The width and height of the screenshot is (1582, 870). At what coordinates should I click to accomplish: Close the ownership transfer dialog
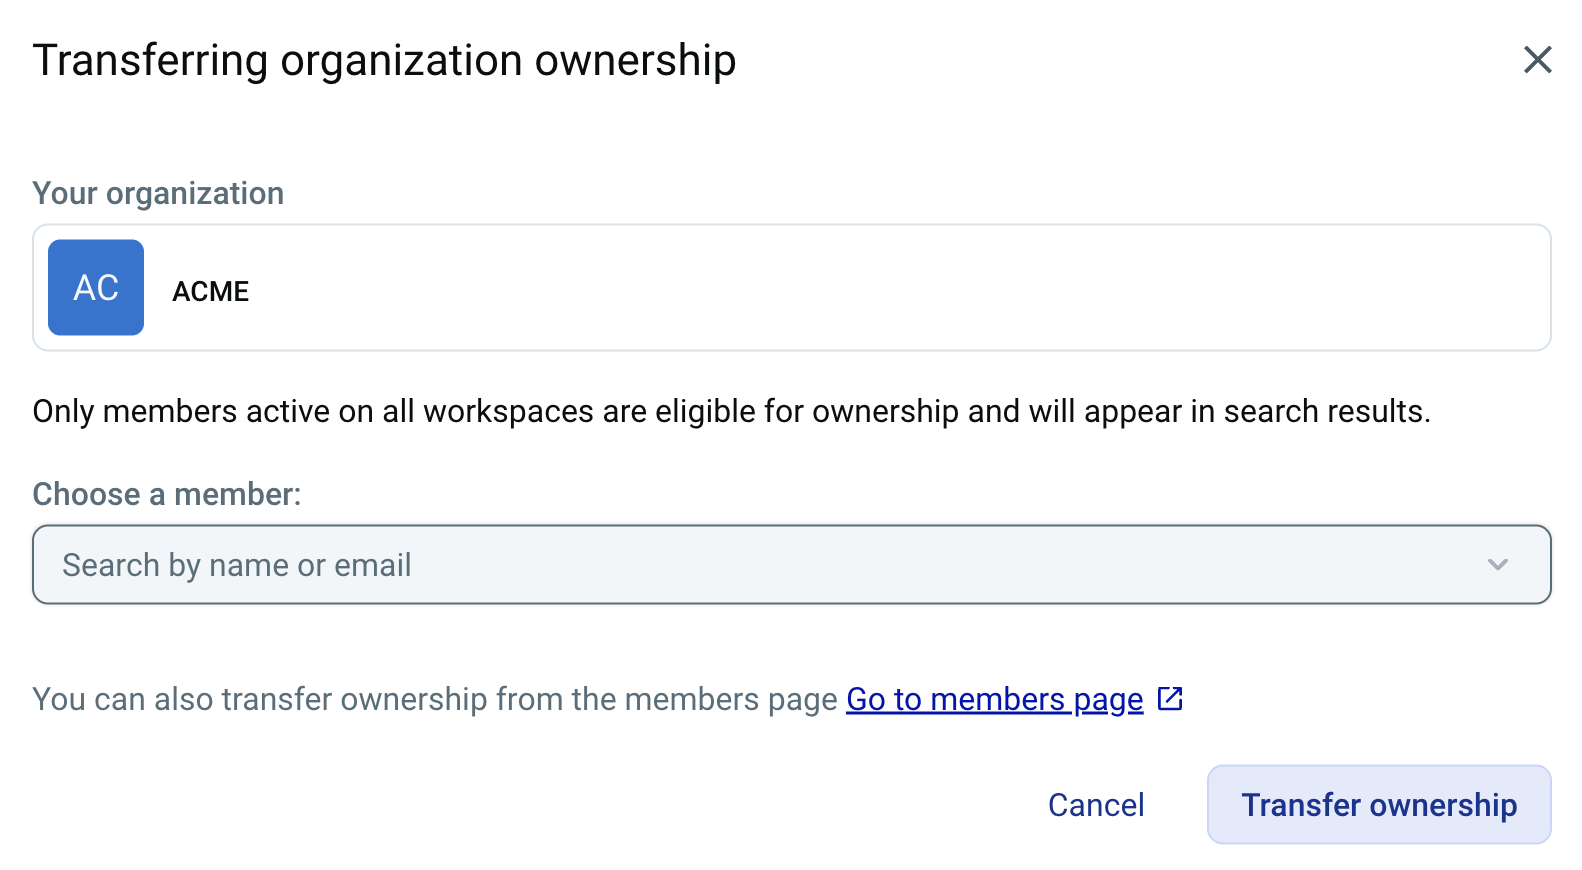[1537, 60]
